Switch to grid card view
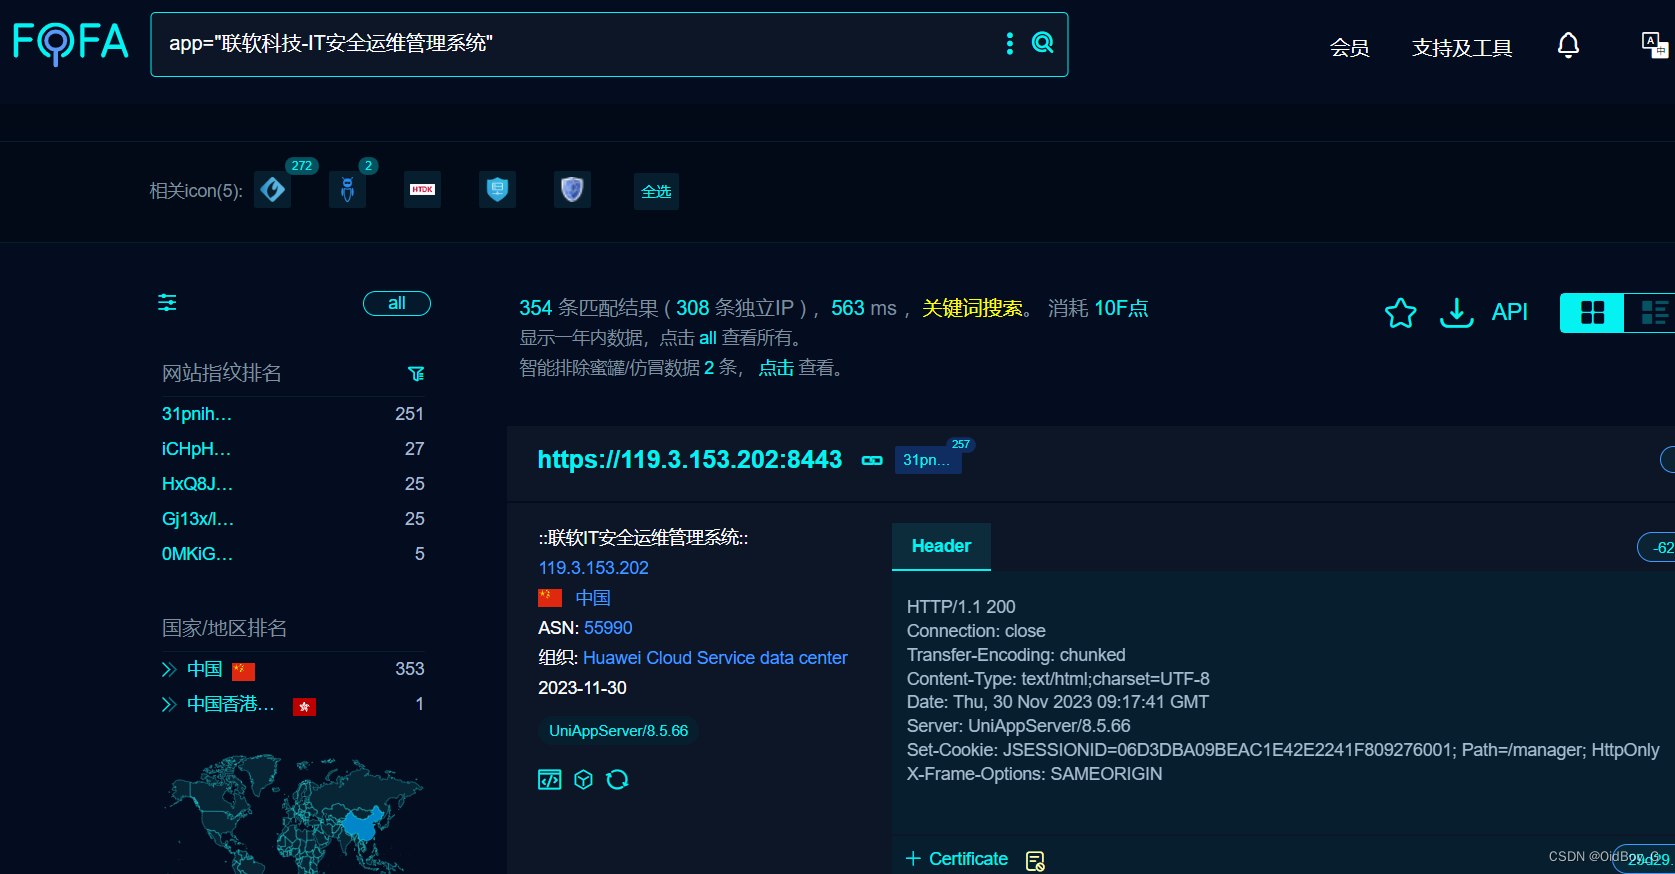 (1592, 313)
